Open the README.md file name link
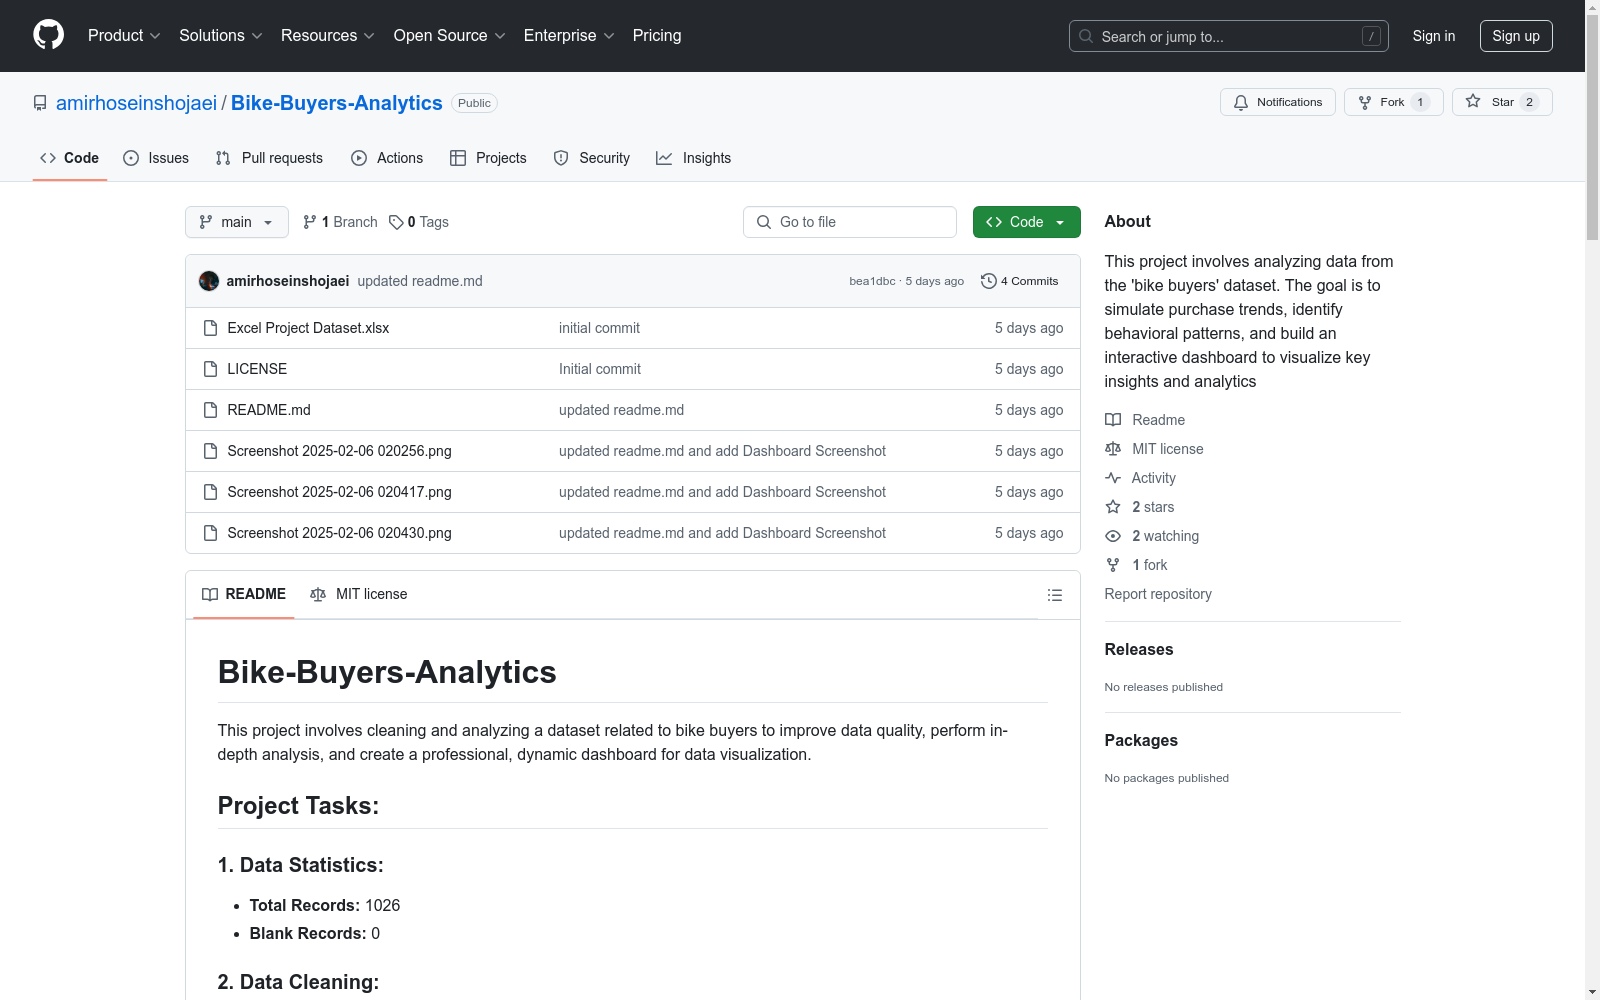Viewport: 1600px width, 1000px height. 269,410
